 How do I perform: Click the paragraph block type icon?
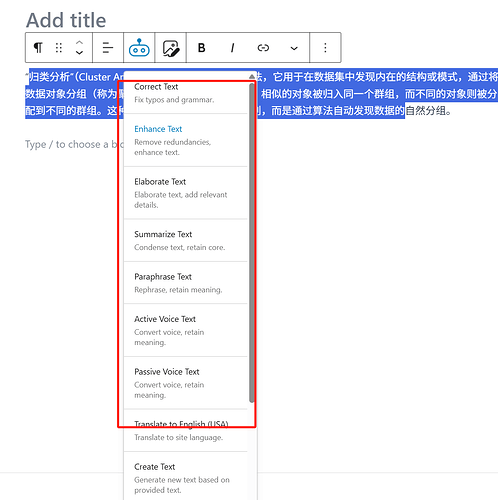(38, 48)
